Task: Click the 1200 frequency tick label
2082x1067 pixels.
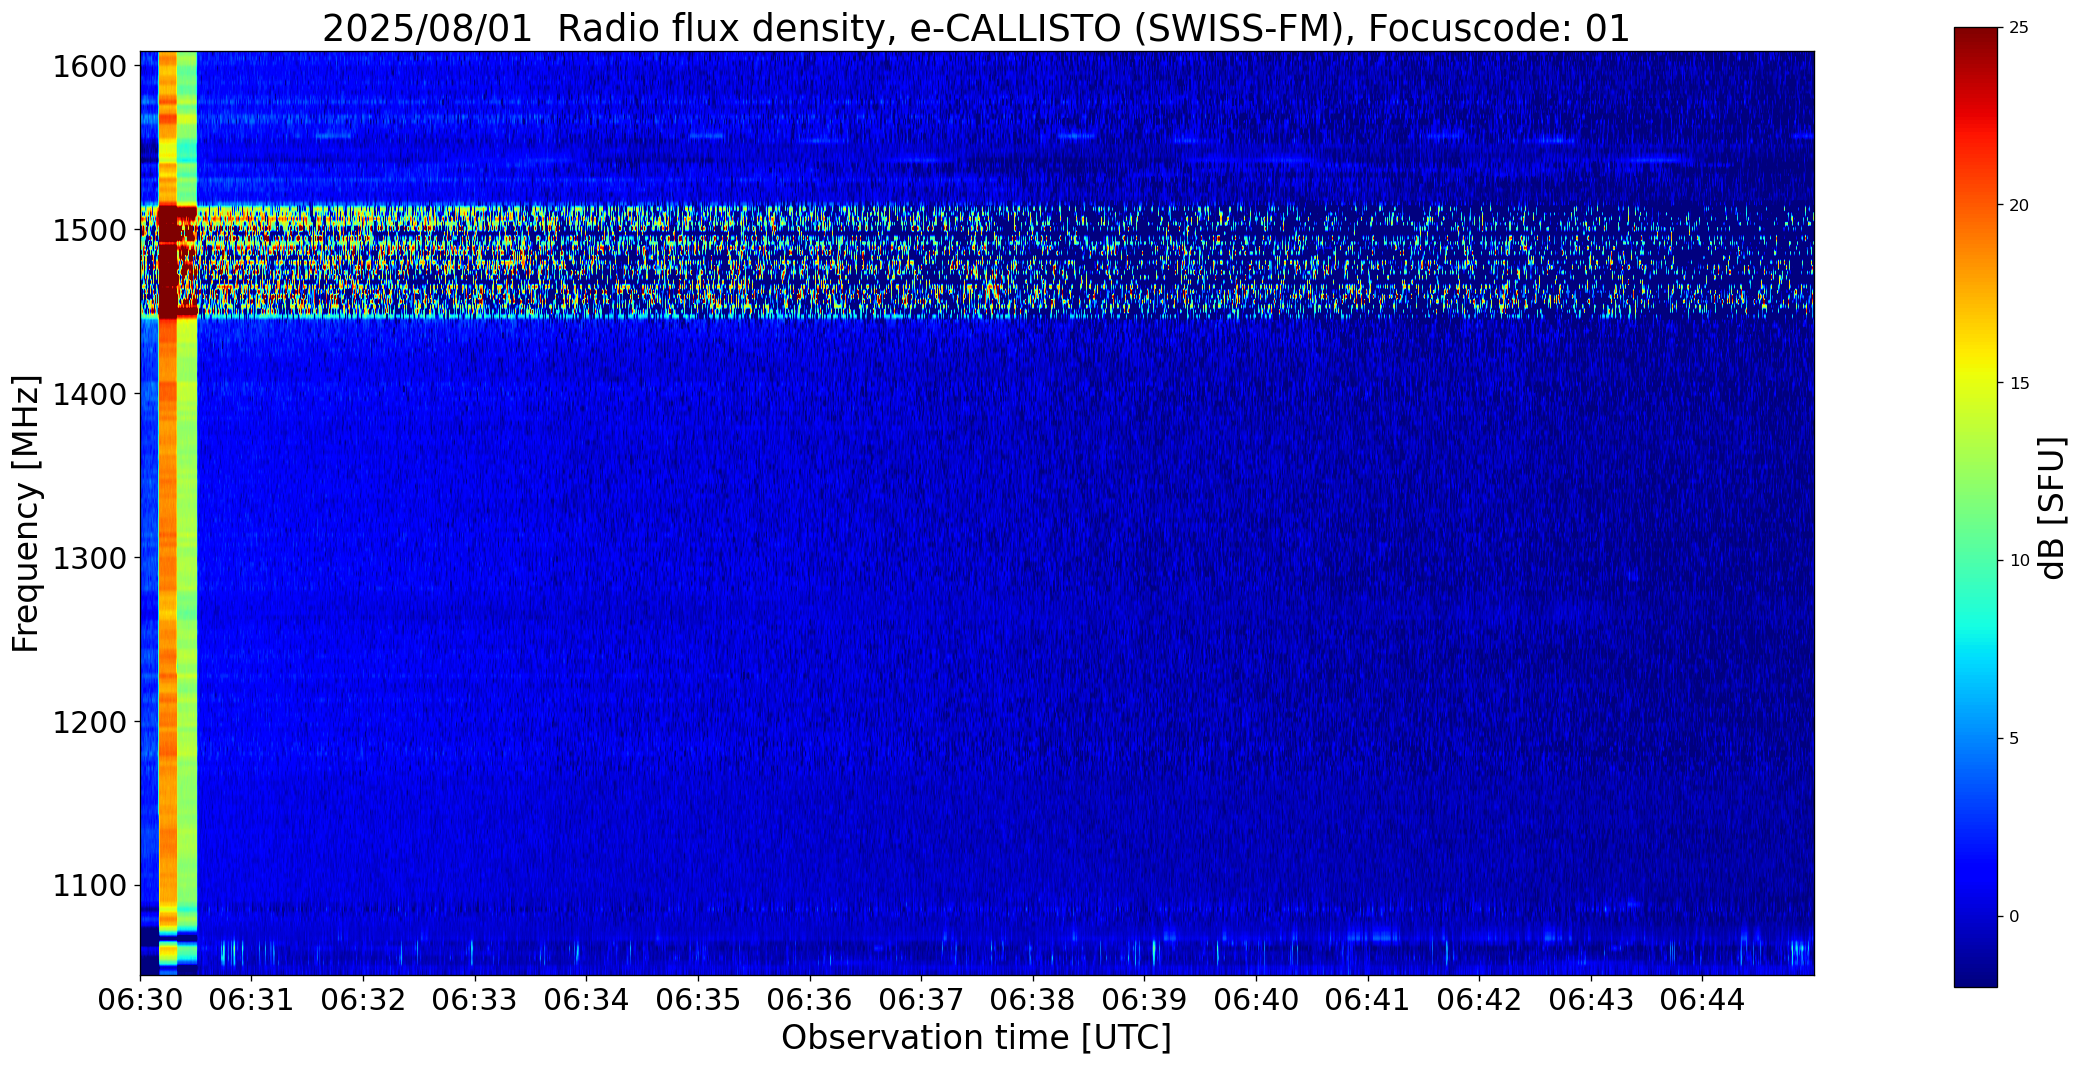Action: point(90,722)
